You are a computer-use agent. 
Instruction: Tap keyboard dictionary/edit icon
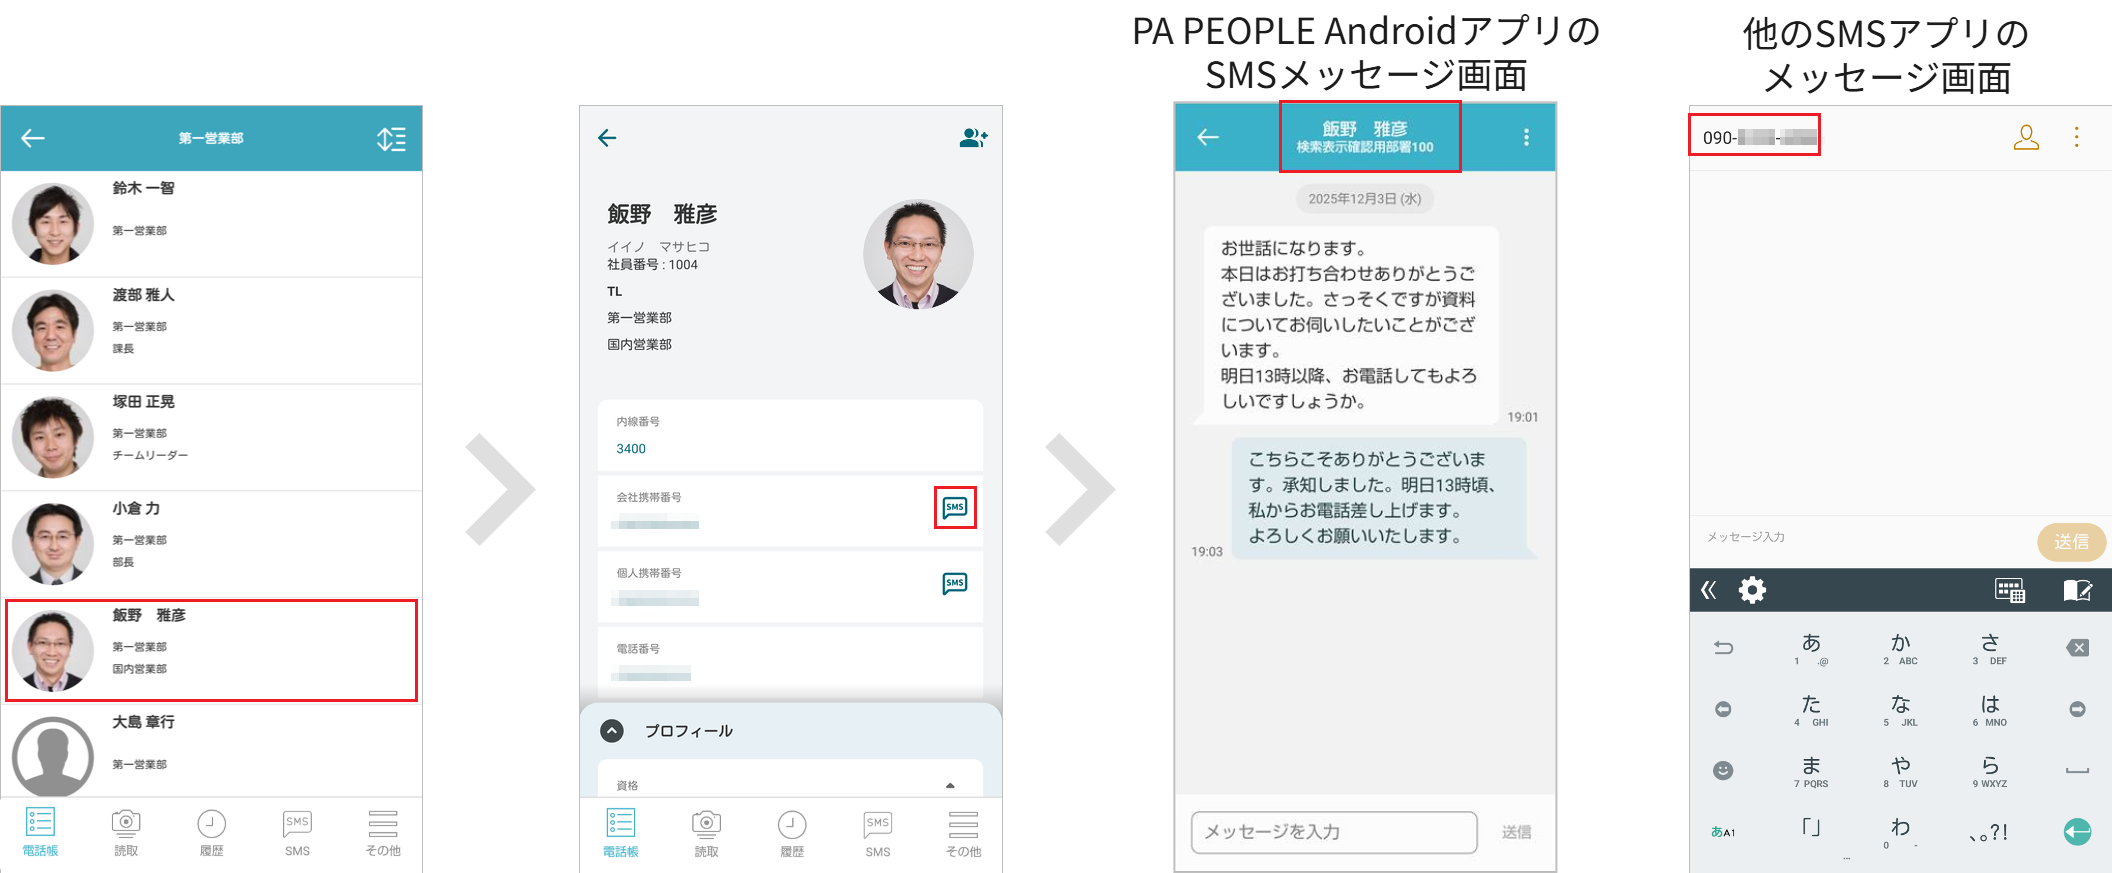2078,590
